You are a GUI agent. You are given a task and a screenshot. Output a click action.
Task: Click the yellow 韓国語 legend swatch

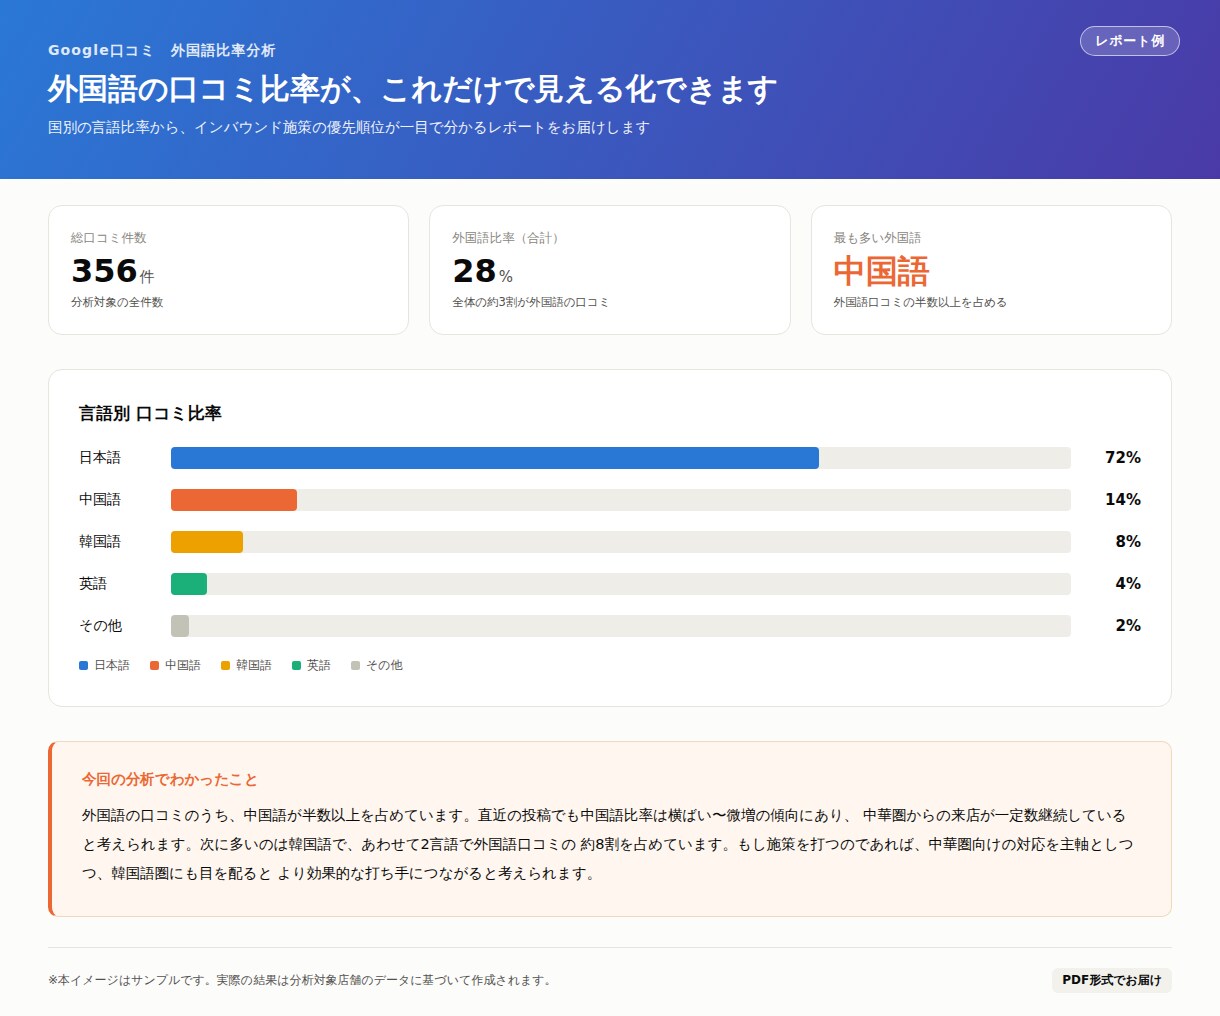[226, 665]
